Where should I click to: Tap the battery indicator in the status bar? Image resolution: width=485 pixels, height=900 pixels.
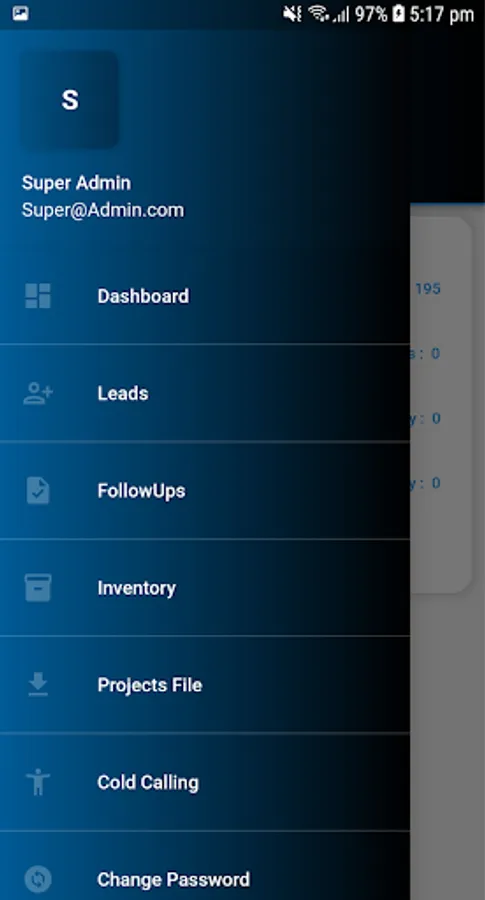point(398,14)
